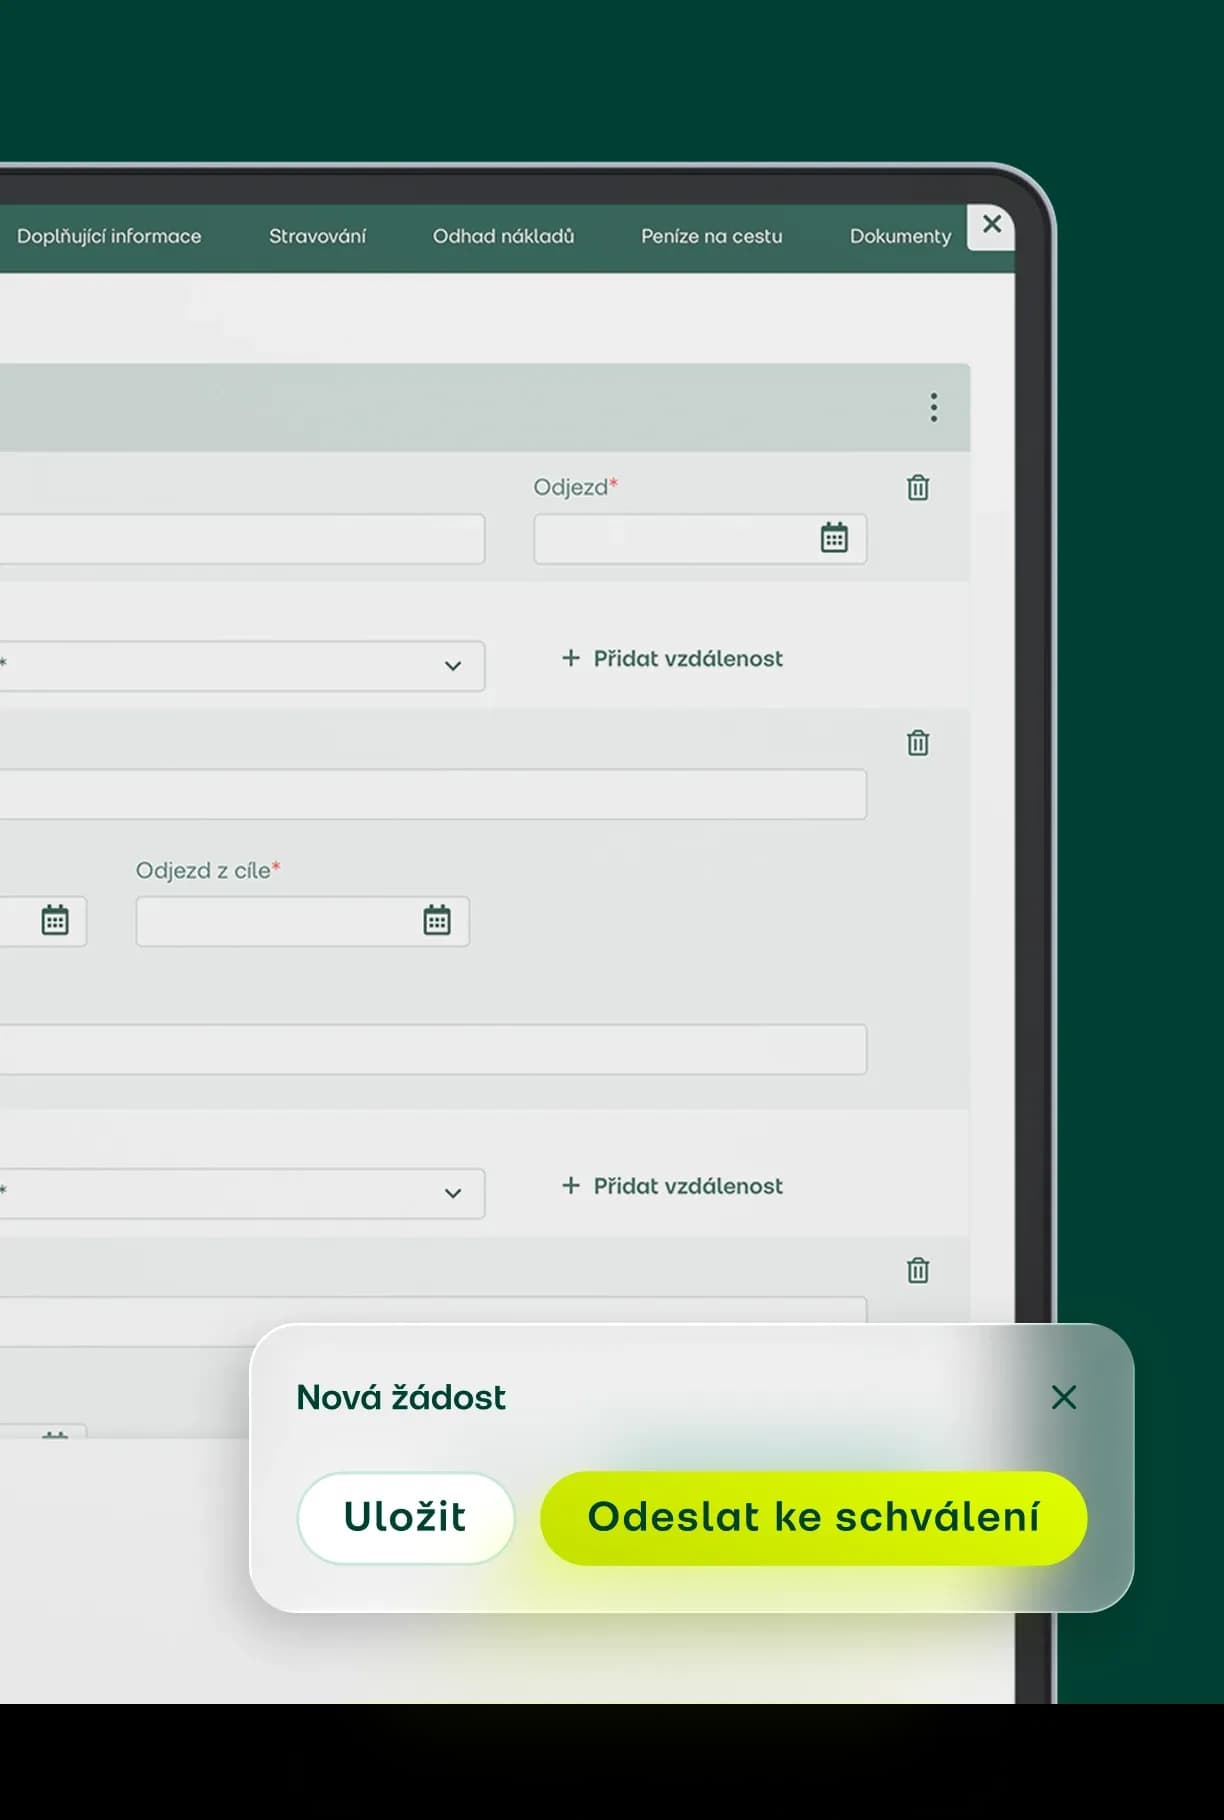Click the lowest trash icon above the dialog
The height and width of the screenshot is (1820, 1224).
pyautogui.click(x=917, y=1270)
